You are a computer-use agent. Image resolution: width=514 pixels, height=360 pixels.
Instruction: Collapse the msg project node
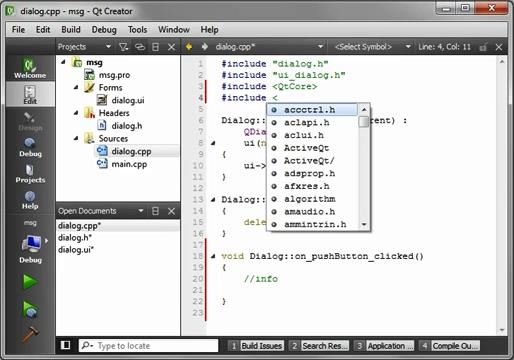(x=63, y=62)
